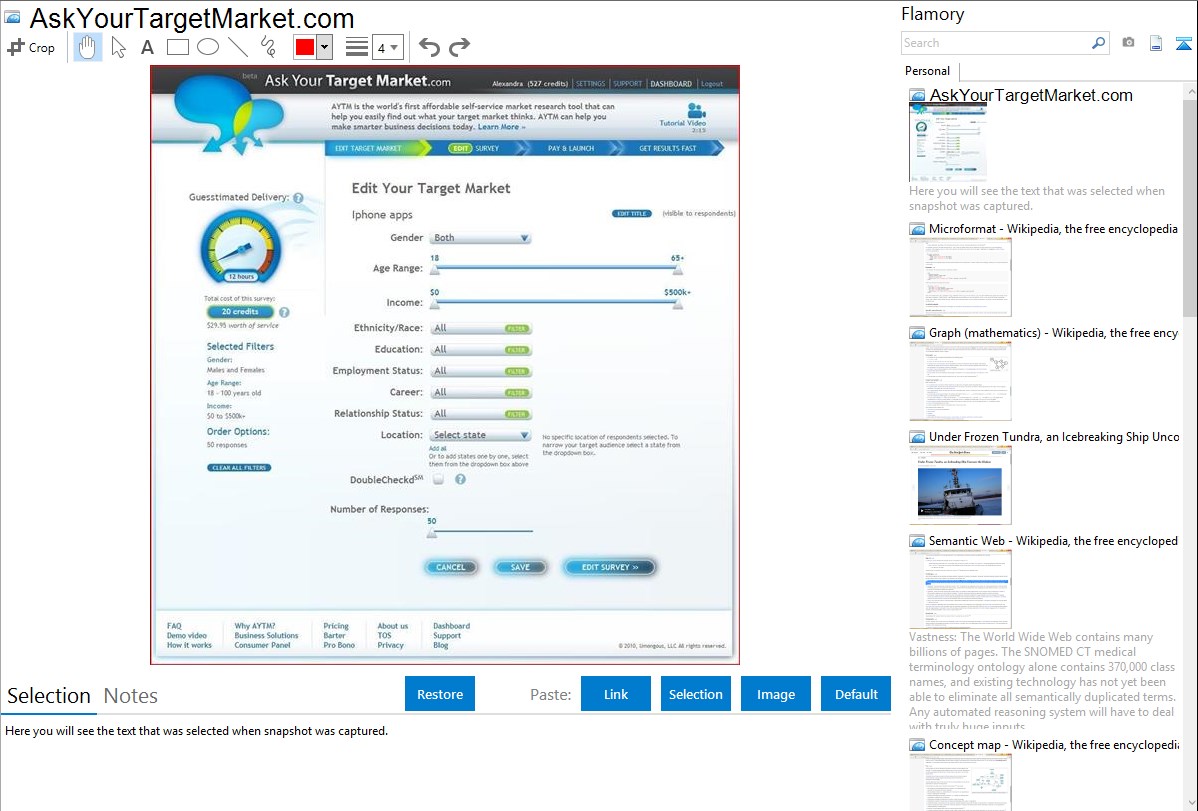
Task: Select the 'AskYourTargetMarket.com' title in the snapshot list
Action: click(1031, 96)
